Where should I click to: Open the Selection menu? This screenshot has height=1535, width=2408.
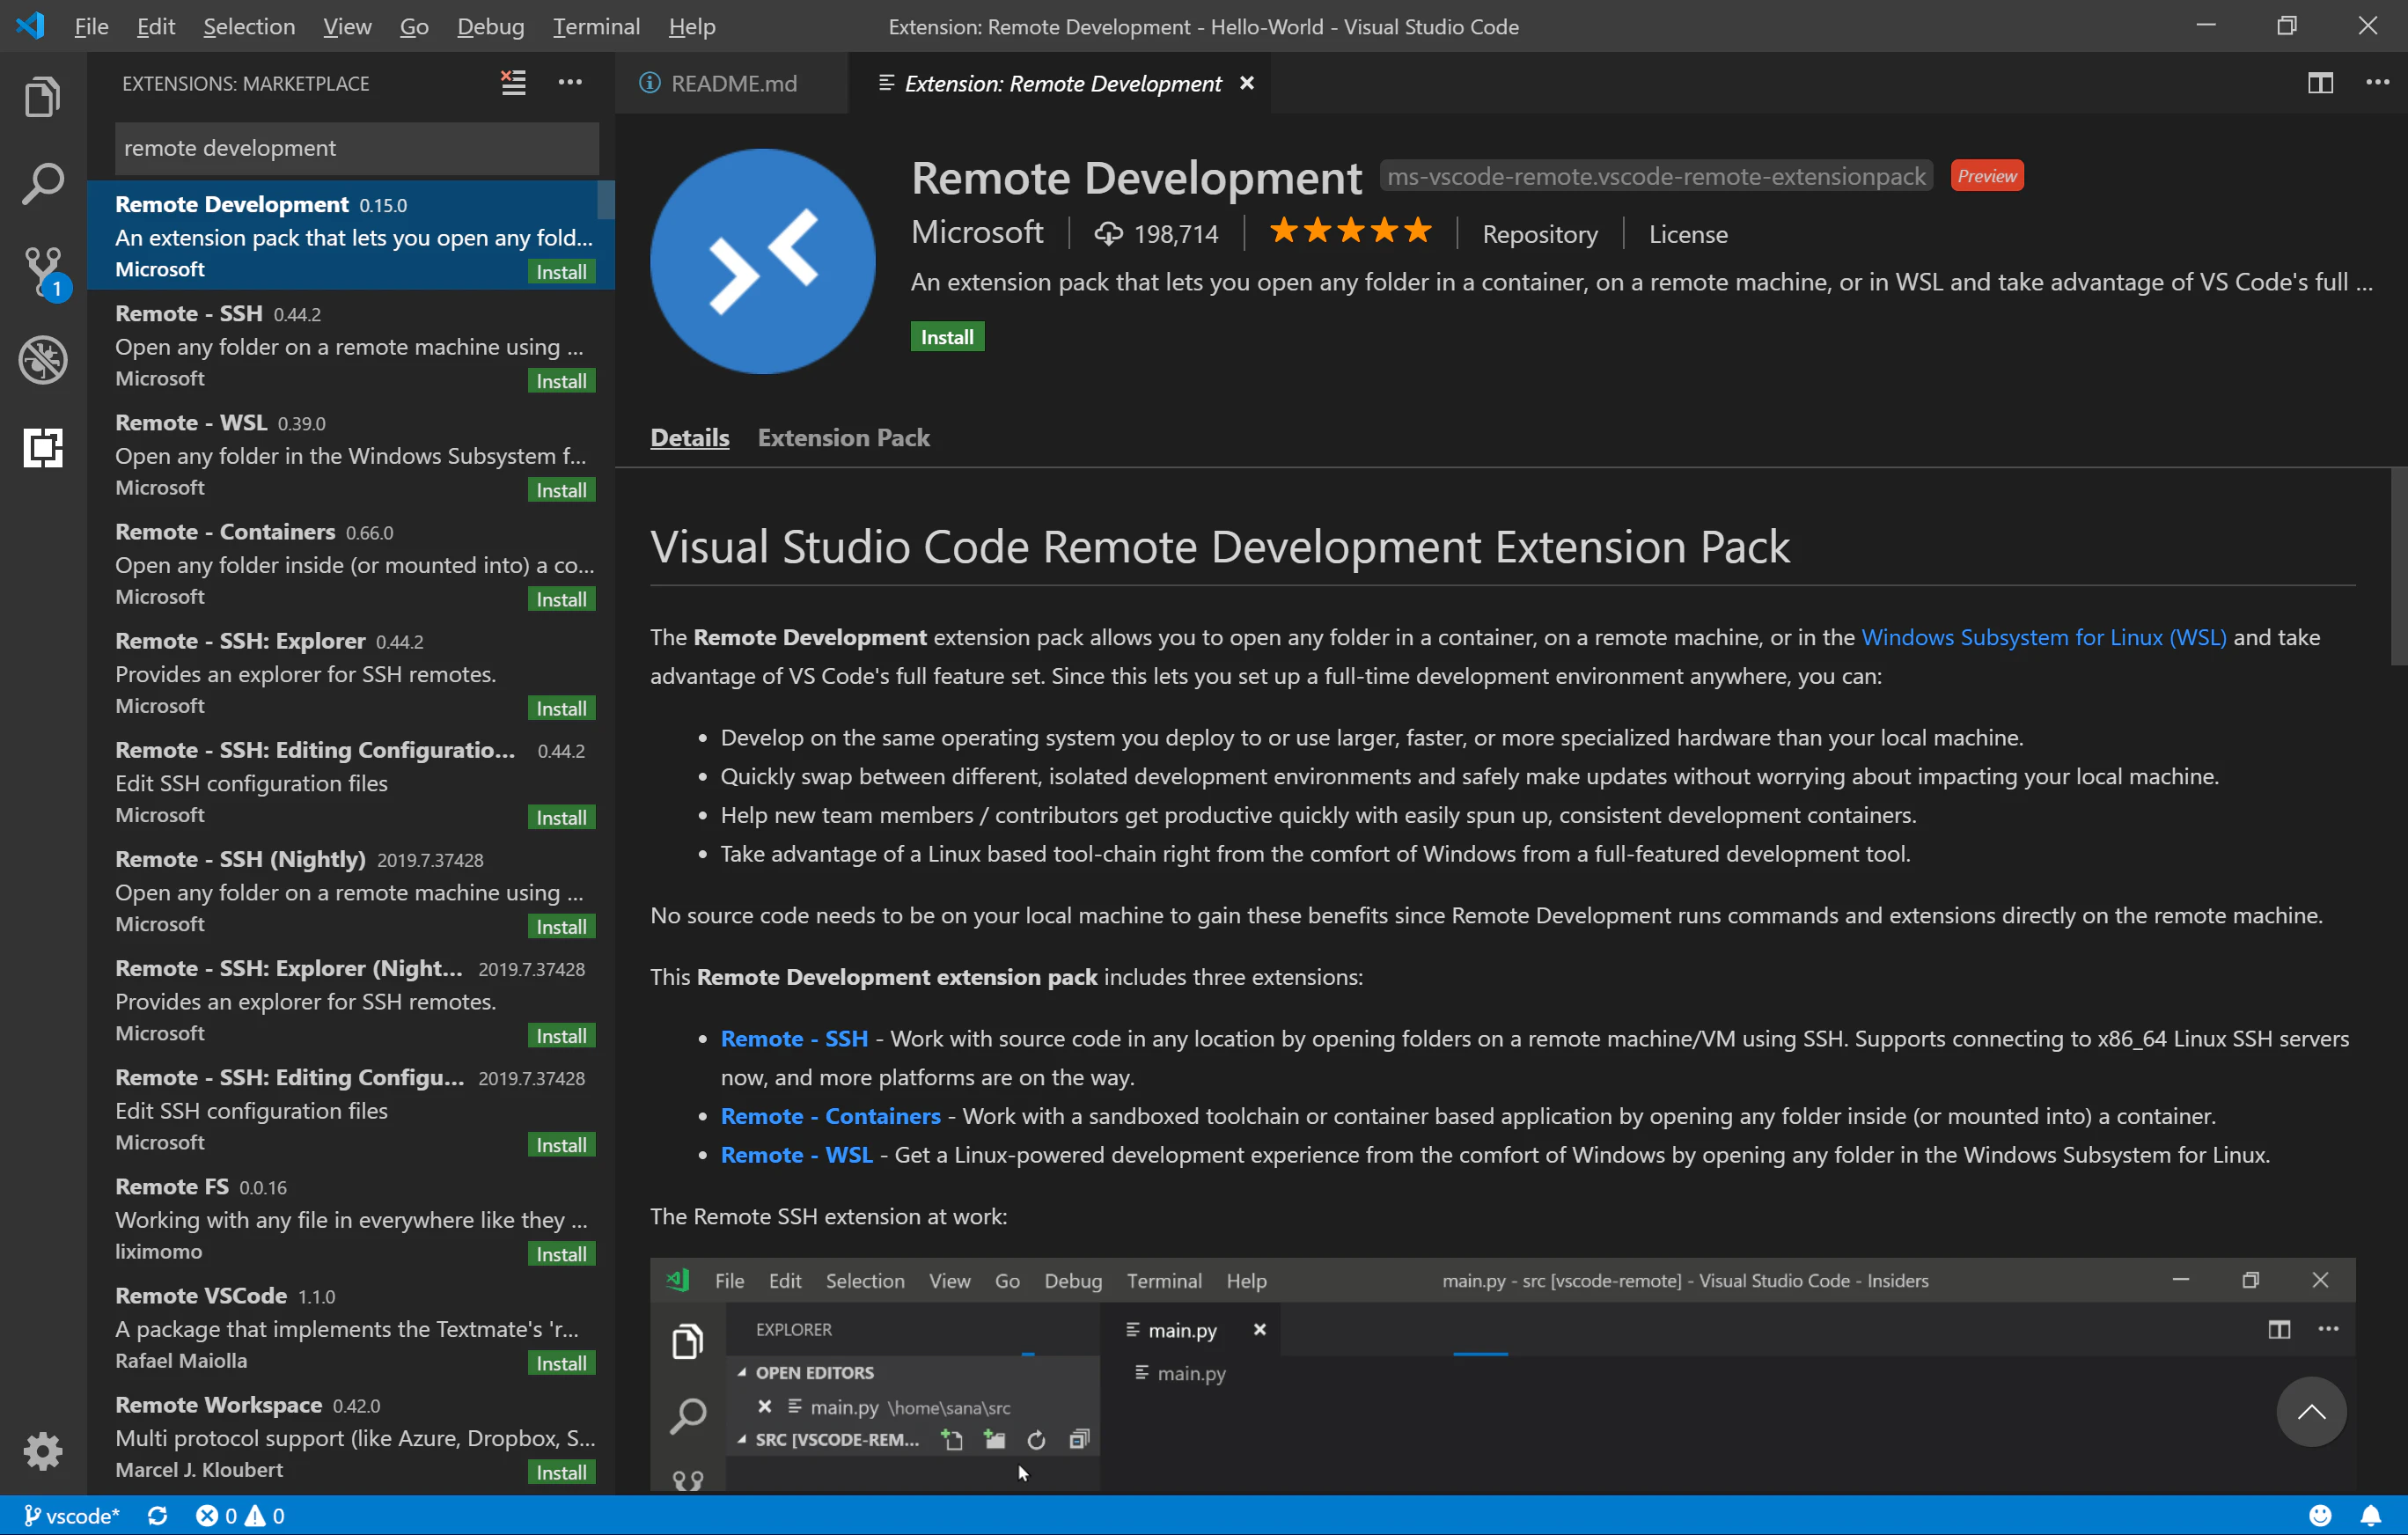tap(249, 26)
